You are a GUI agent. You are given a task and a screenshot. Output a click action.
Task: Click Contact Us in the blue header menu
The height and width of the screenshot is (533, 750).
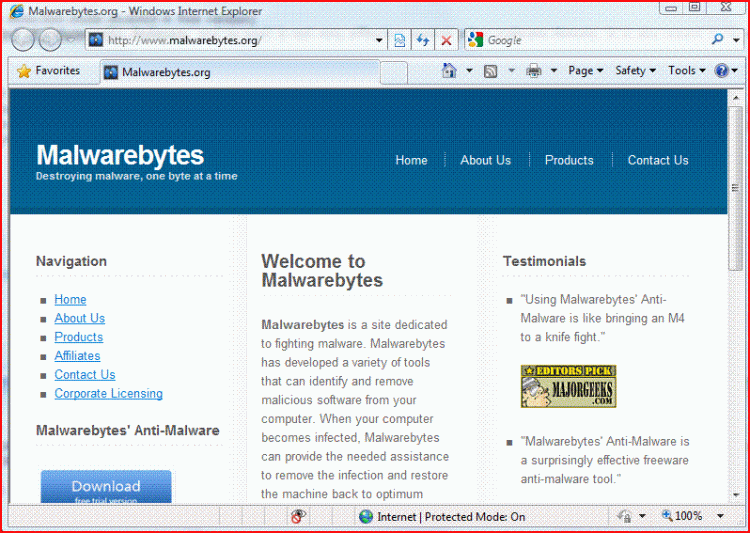point(658,160)
